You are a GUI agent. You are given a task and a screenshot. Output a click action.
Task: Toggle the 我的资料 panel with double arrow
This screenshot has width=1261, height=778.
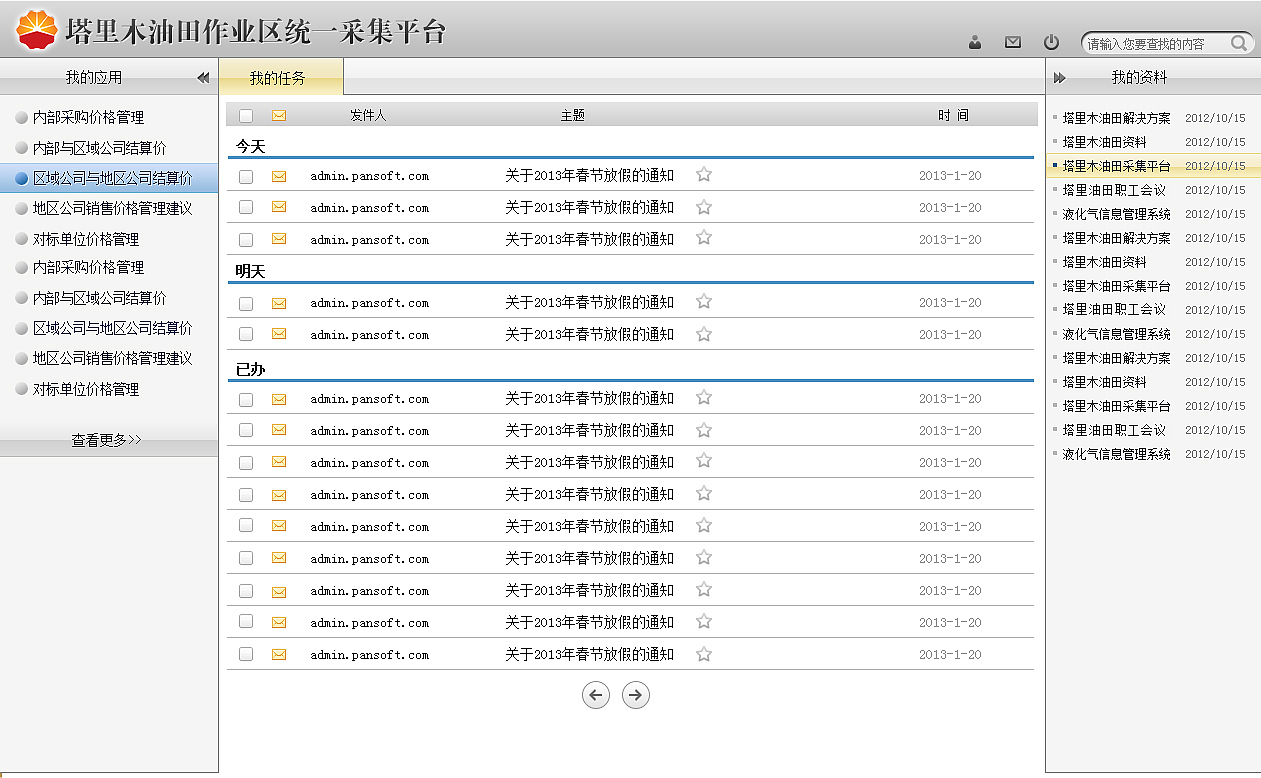click(1060, 77)
